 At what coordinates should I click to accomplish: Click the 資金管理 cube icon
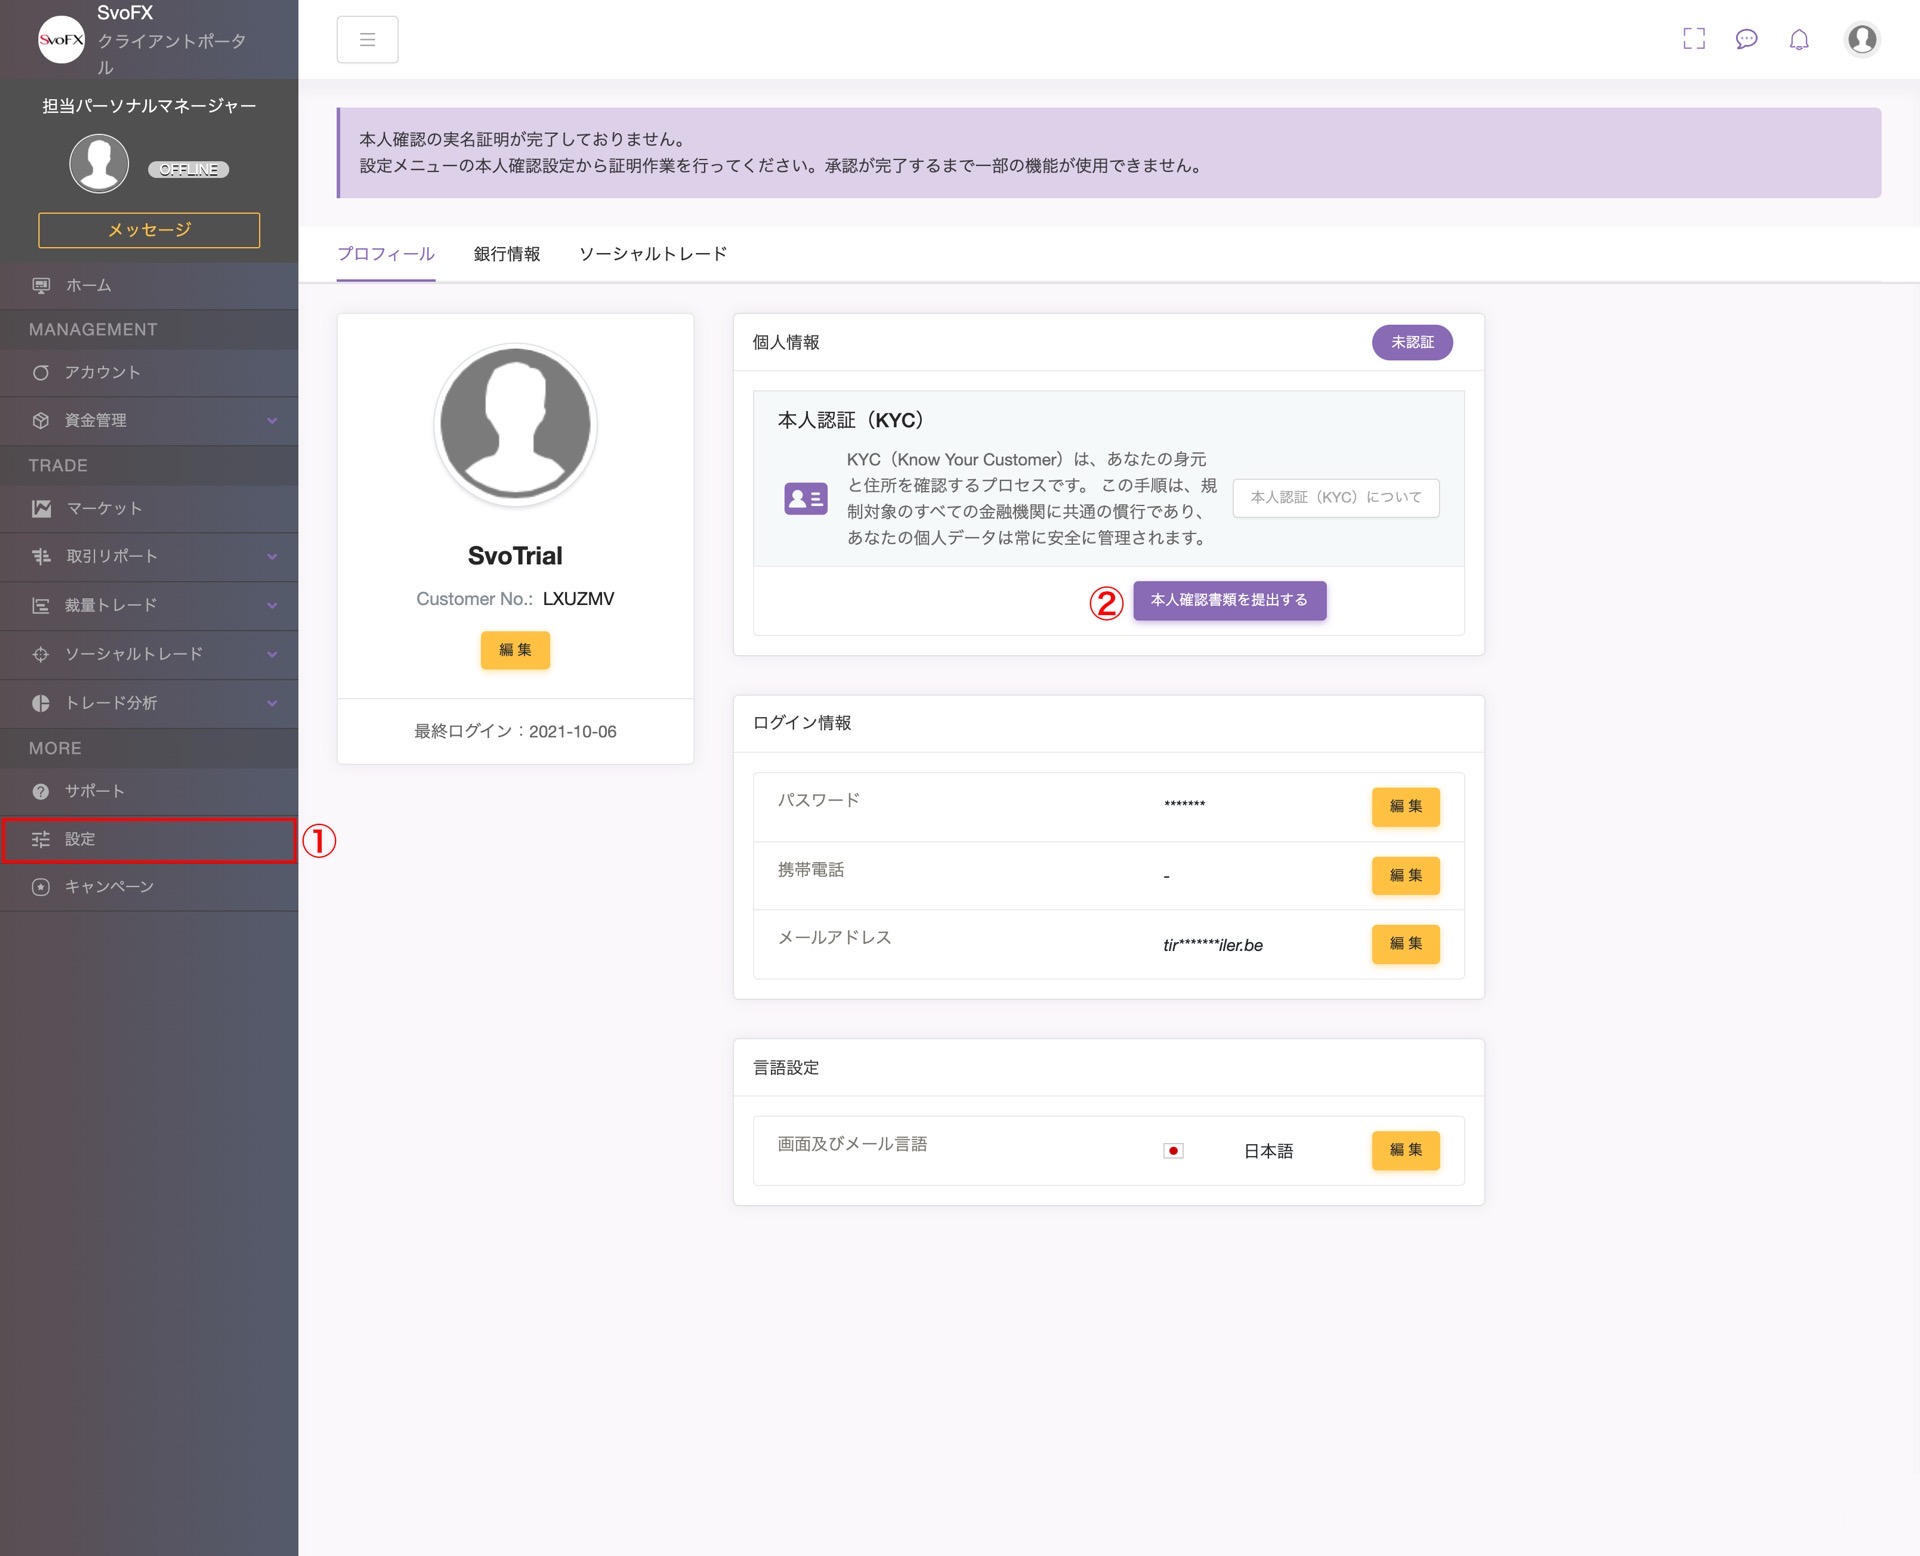pyautogui.click(x=41, y=421)
